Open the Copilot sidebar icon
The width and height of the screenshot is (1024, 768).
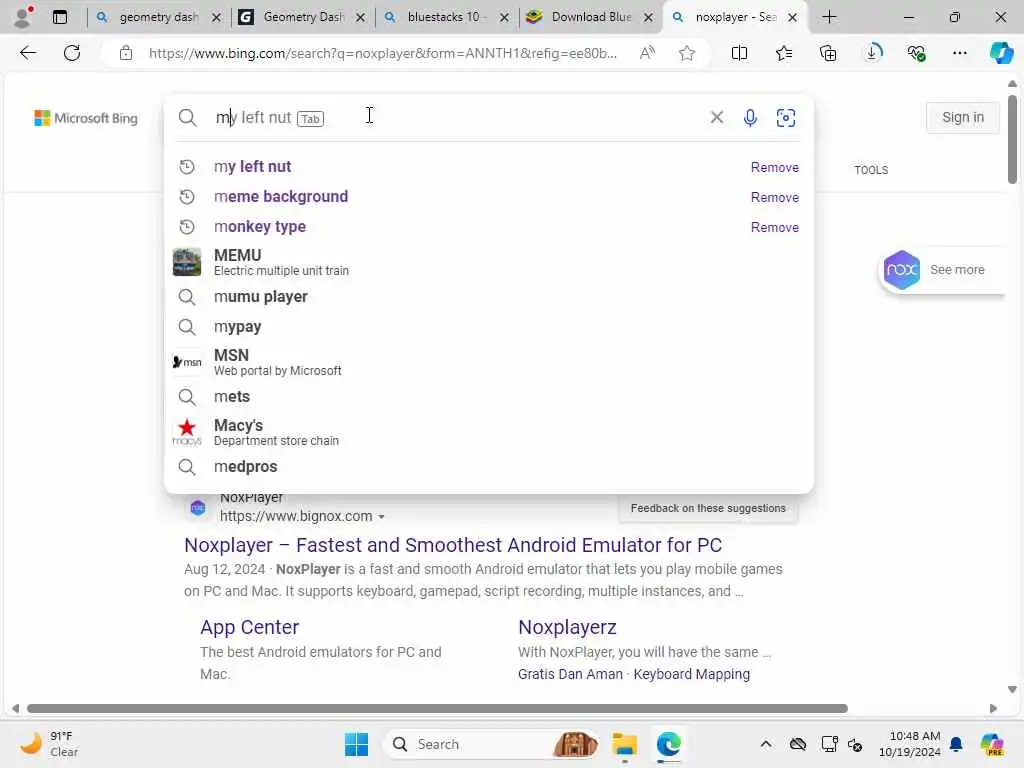(x=1001, y=53)
